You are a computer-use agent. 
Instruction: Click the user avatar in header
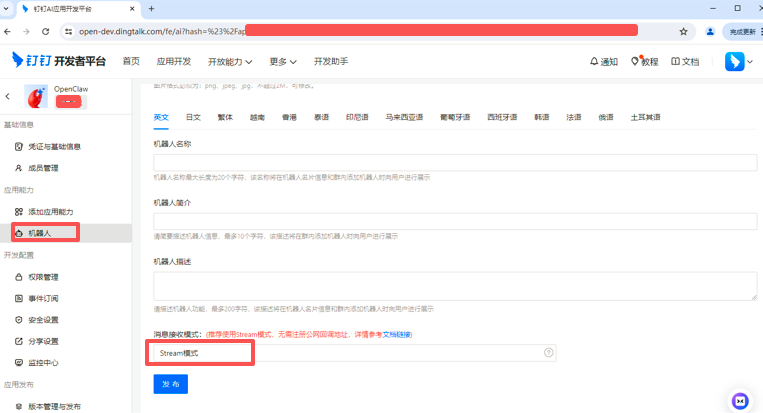(734, 61)
